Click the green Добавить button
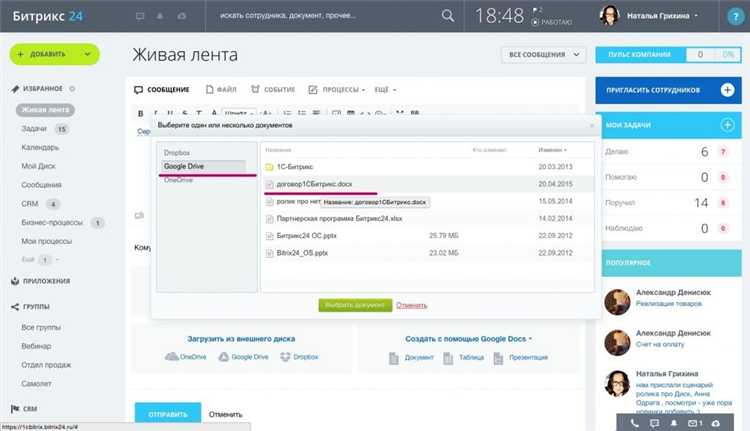The width and height of the screenshot is (750, 431). coord(55,54)
